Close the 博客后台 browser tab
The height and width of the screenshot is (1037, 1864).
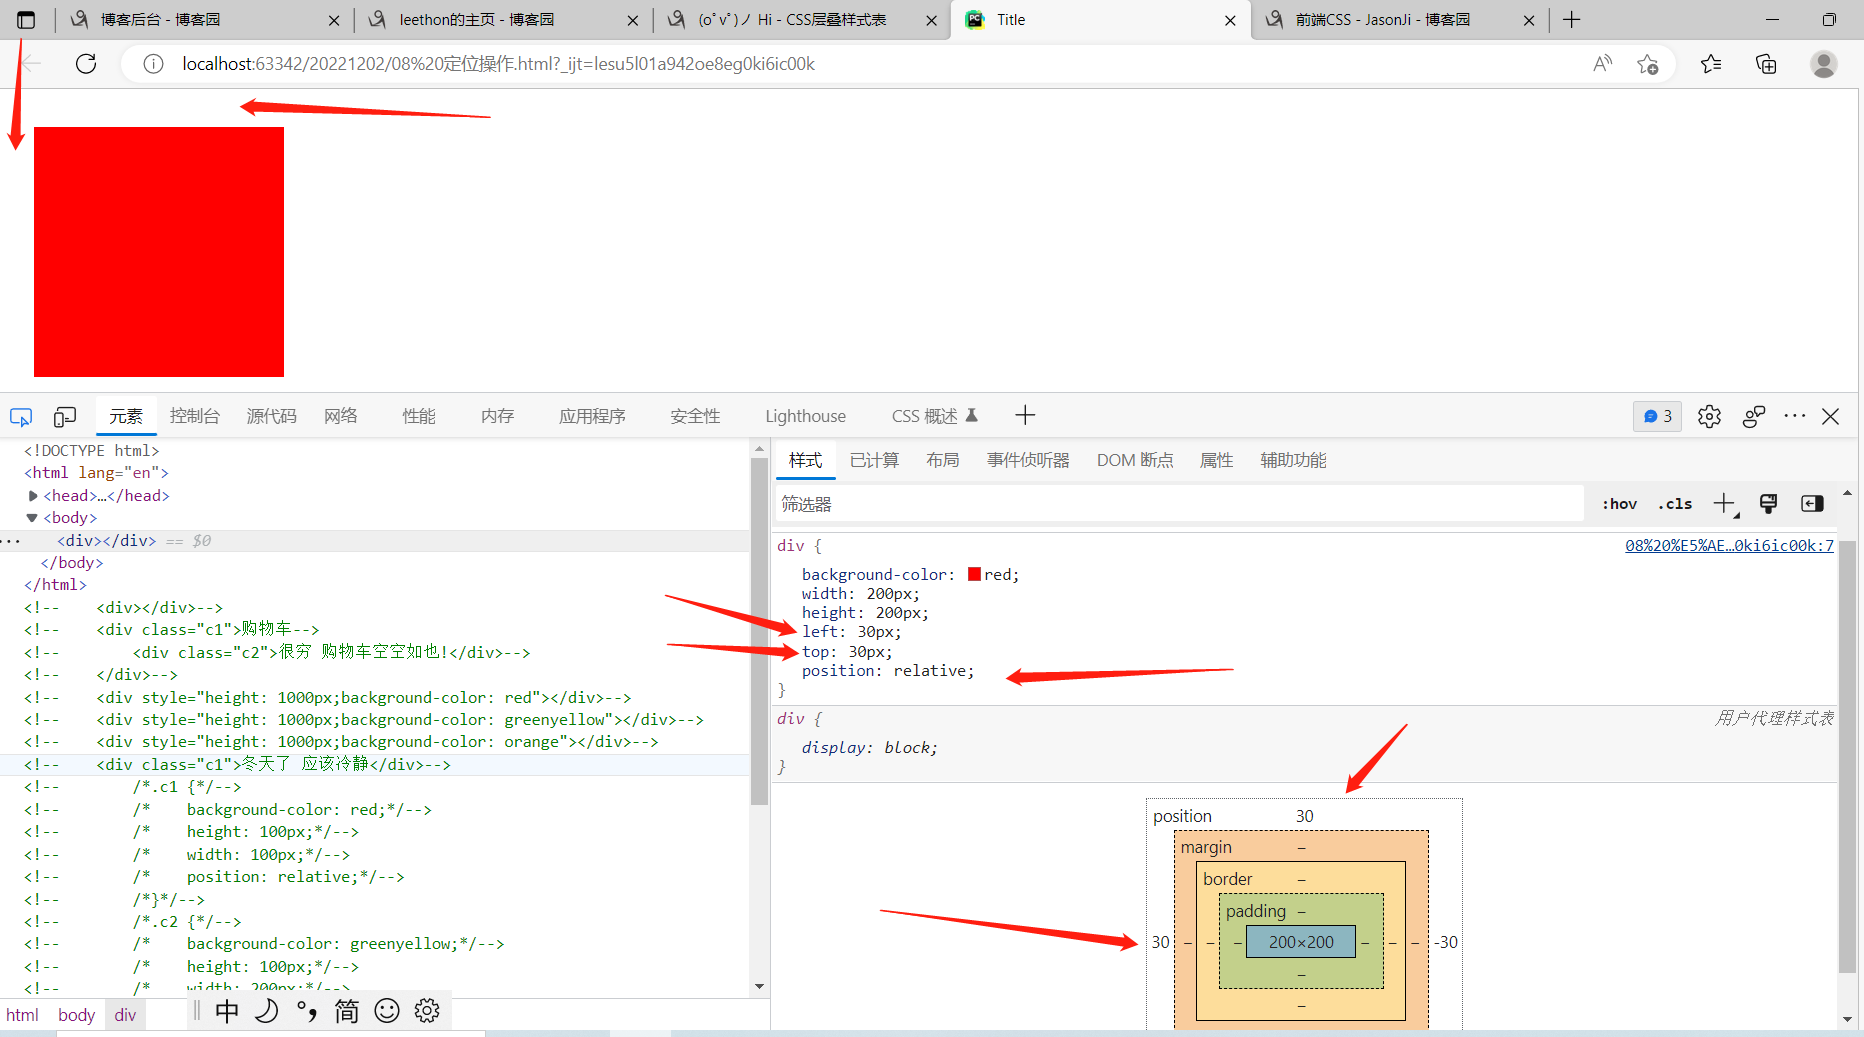pos(334,20)
